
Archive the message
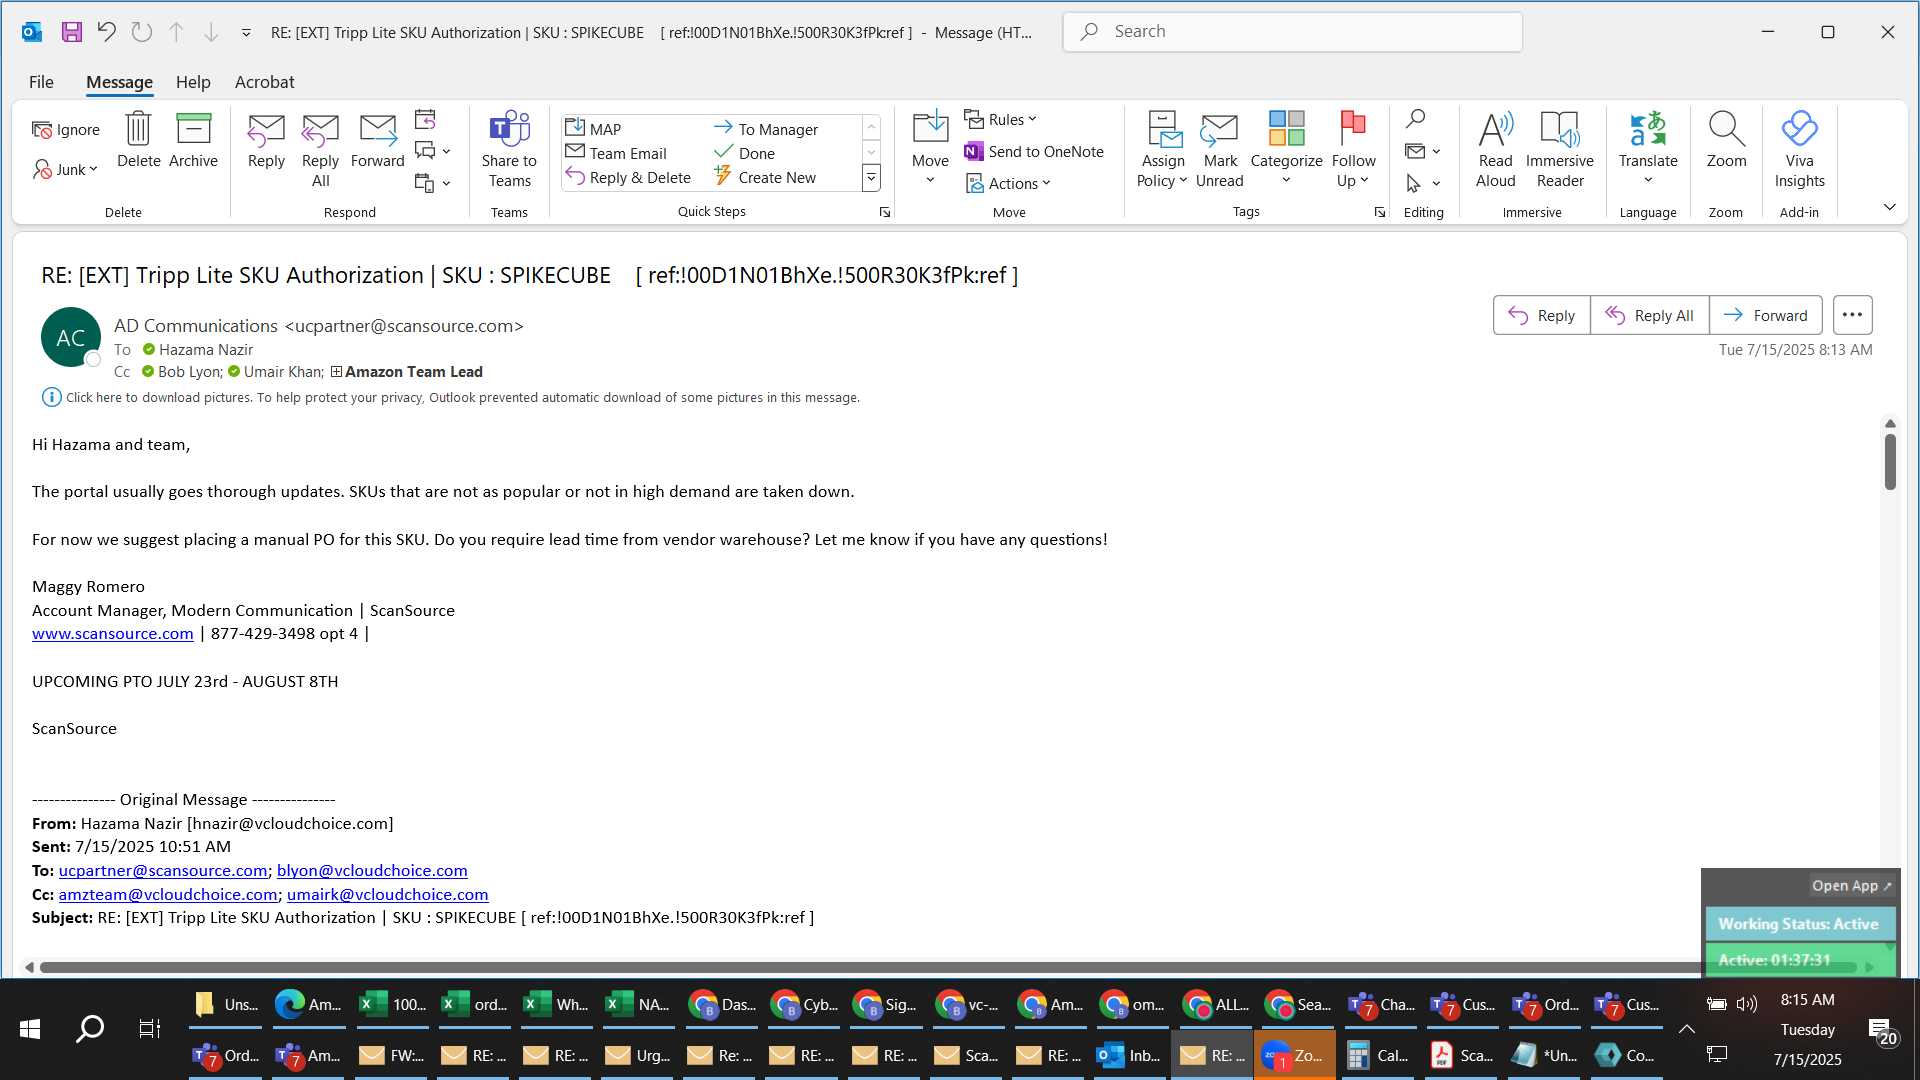(x=193, y=140)
